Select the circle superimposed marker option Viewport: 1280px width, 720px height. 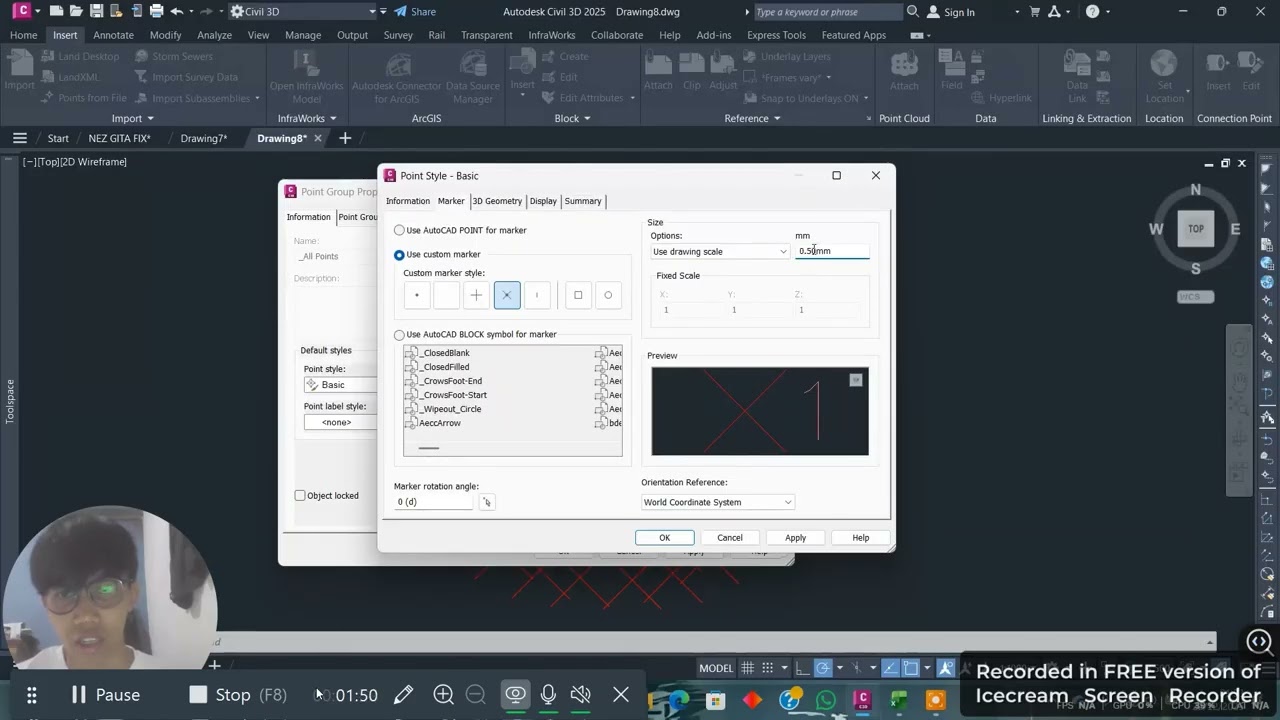pos(608,295)
